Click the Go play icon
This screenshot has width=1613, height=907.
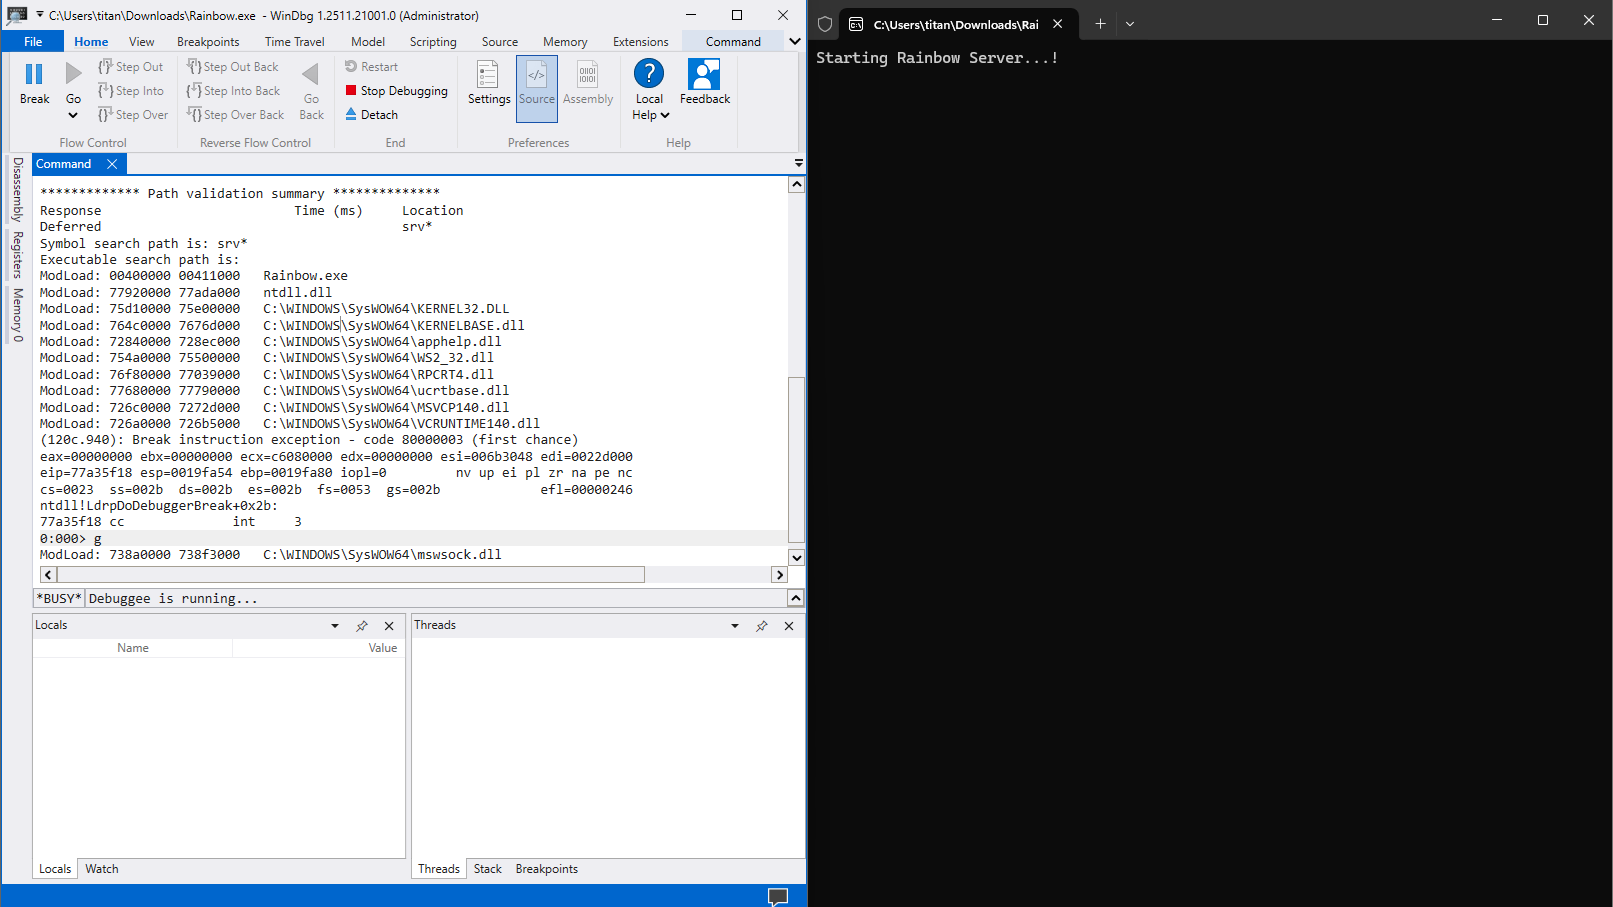(x=73, y=74)
